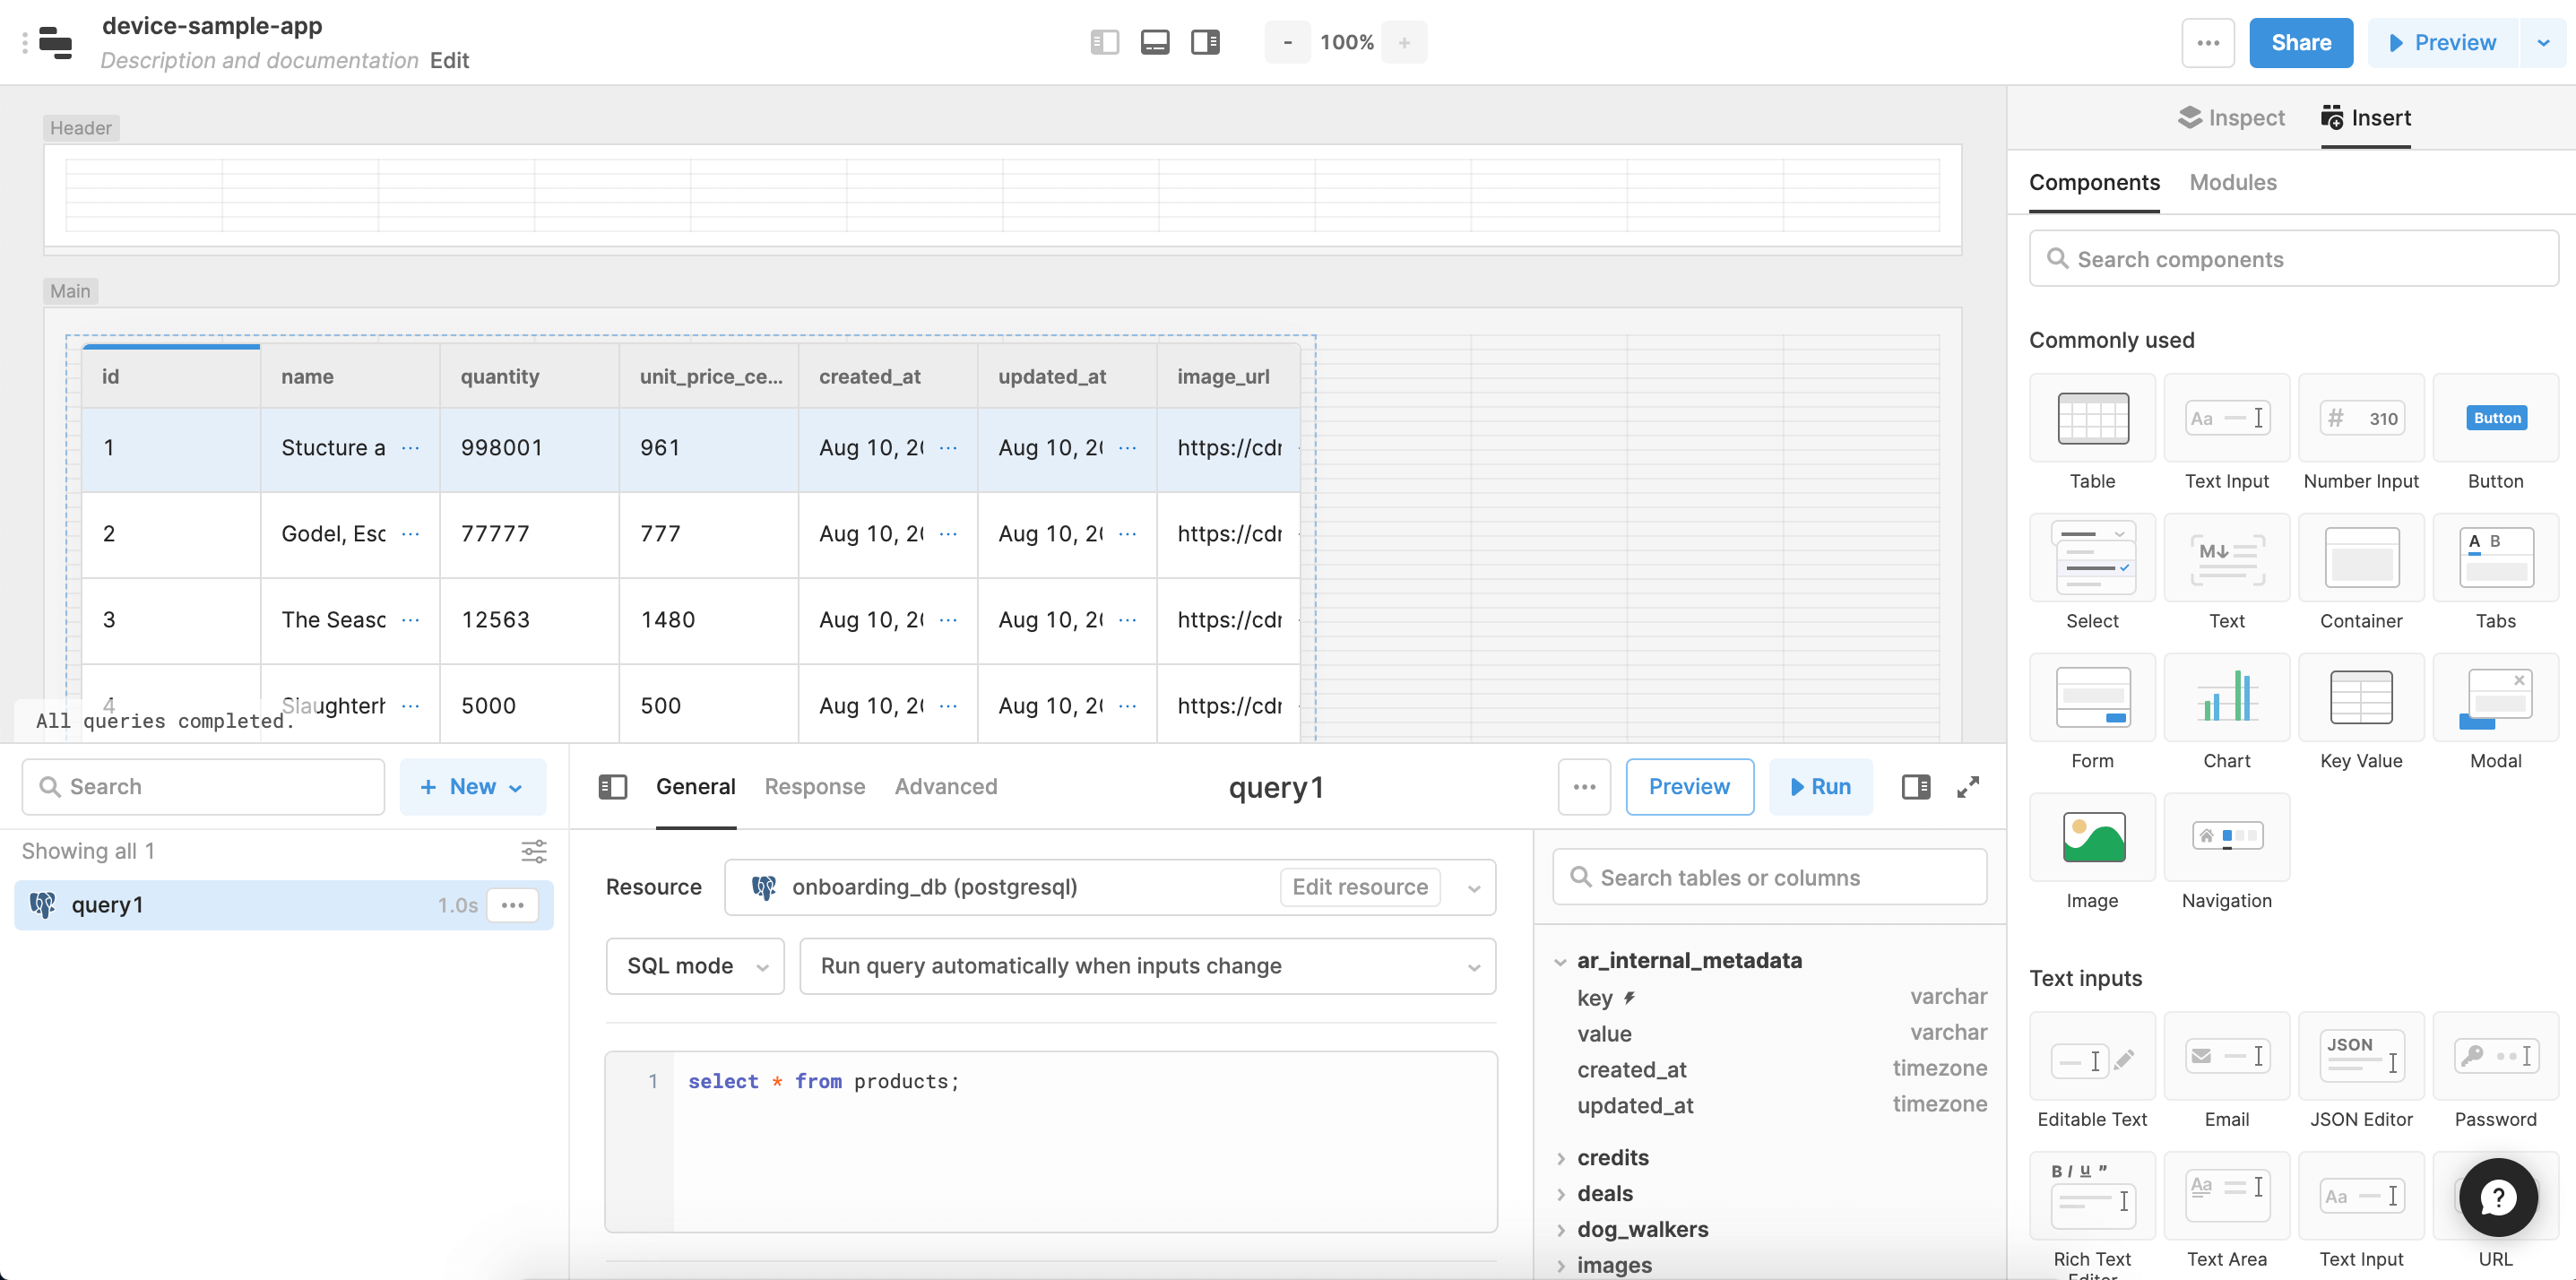Add a Chart component
The width and height of the screenshot is (2576, 1280).
pos(2226,697)
